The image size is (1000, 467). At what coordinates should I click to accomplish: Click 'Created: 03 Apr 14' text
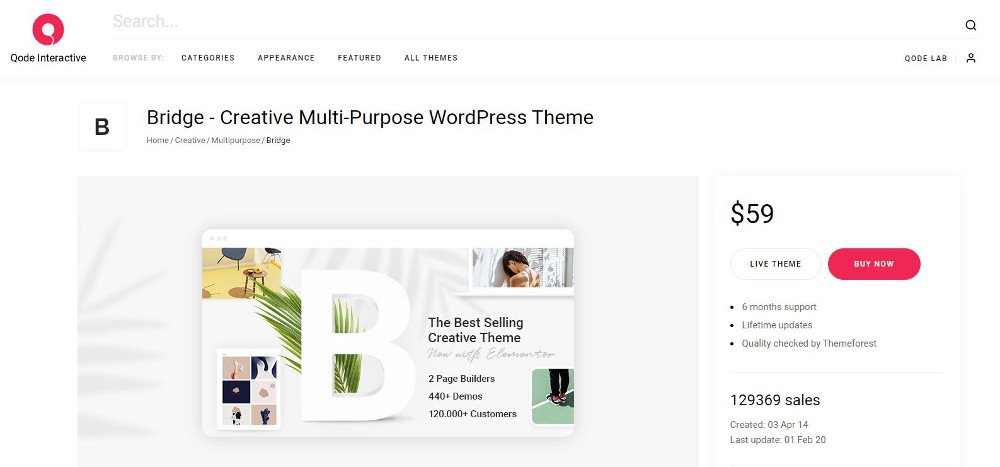pyautogui.click(x=768, y=424)
